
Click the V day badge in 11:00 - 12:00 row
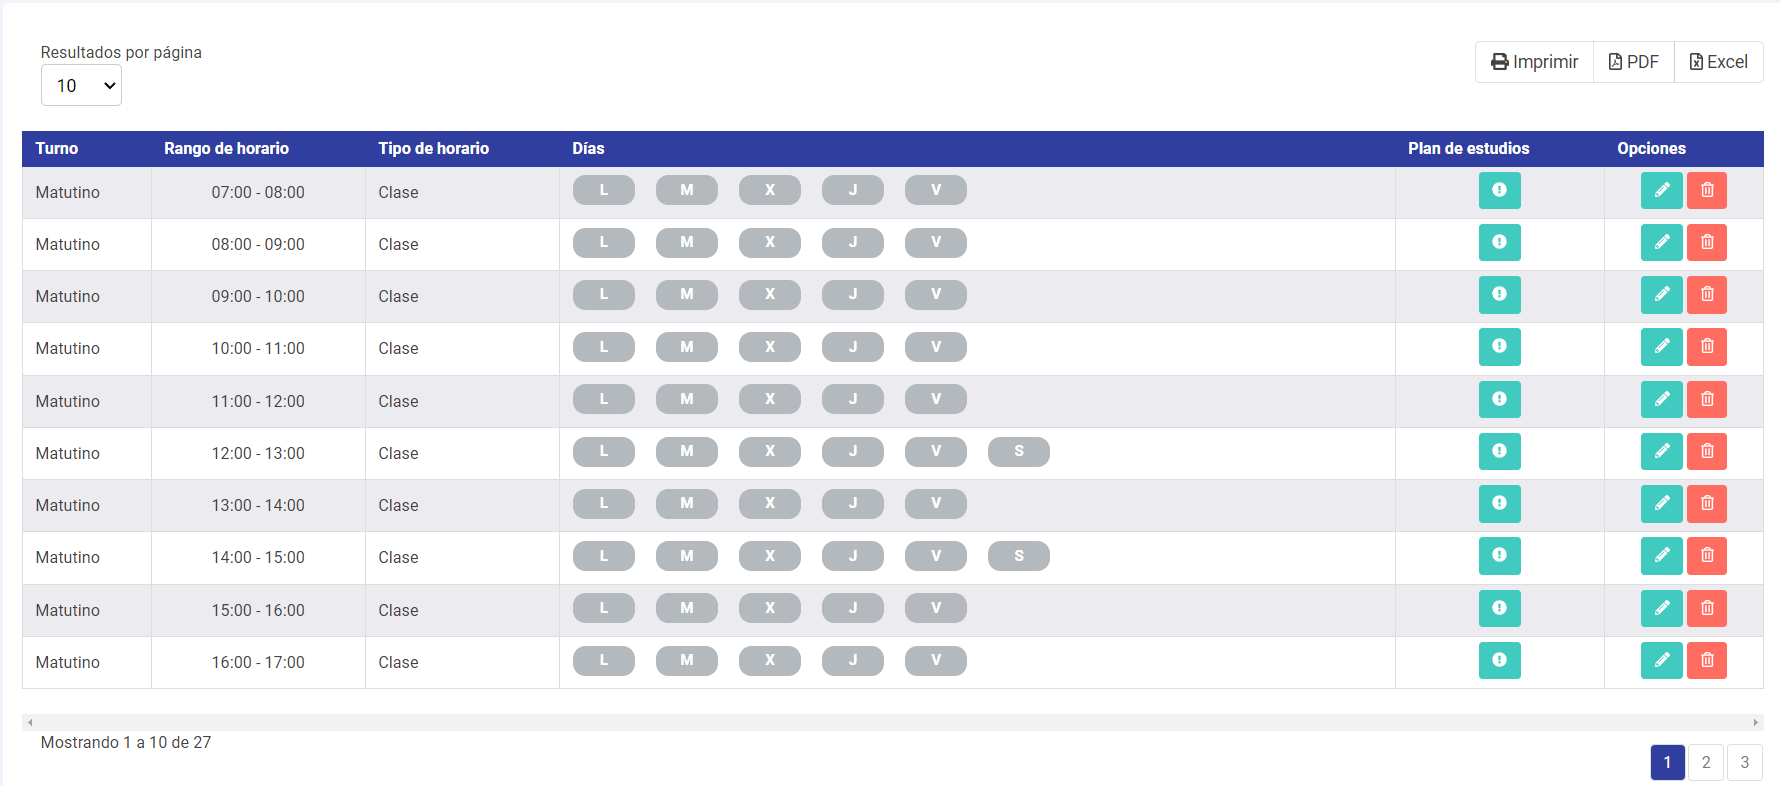pos(936,399)
